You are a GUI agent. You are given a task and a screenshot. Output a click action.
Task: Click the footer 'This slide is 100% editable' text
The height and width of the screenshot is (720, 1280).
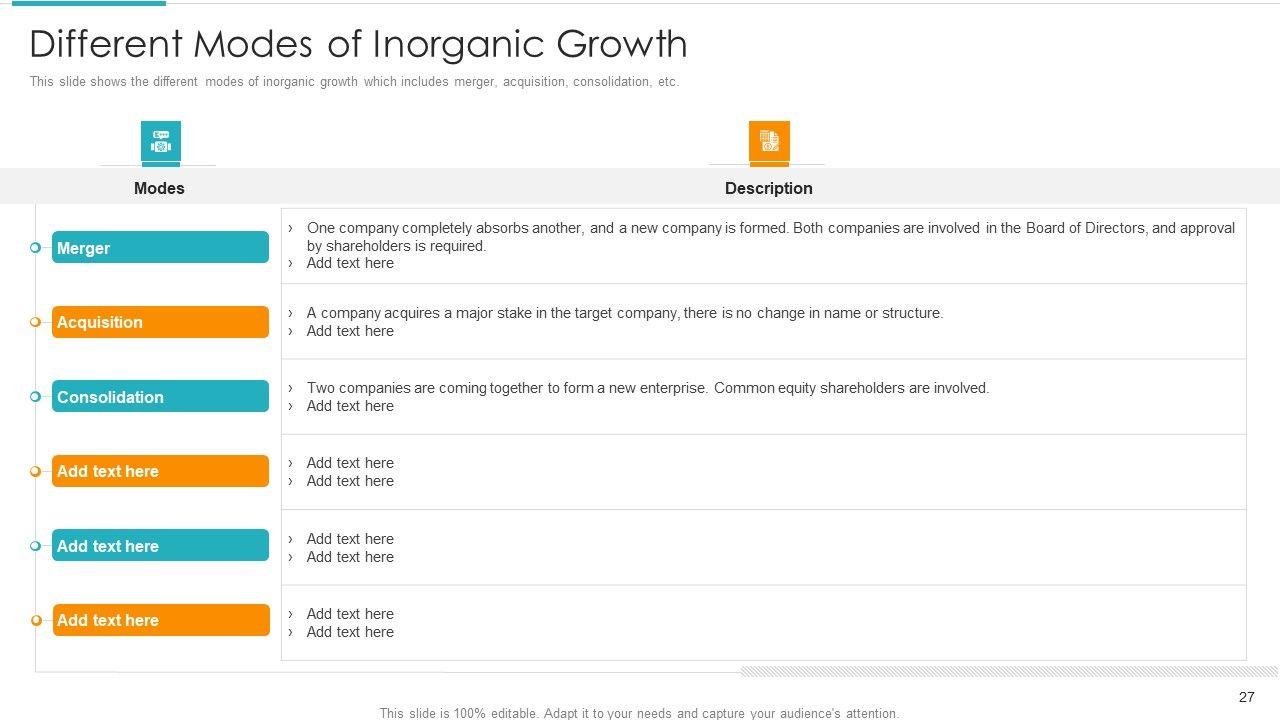tap(639, 713)
